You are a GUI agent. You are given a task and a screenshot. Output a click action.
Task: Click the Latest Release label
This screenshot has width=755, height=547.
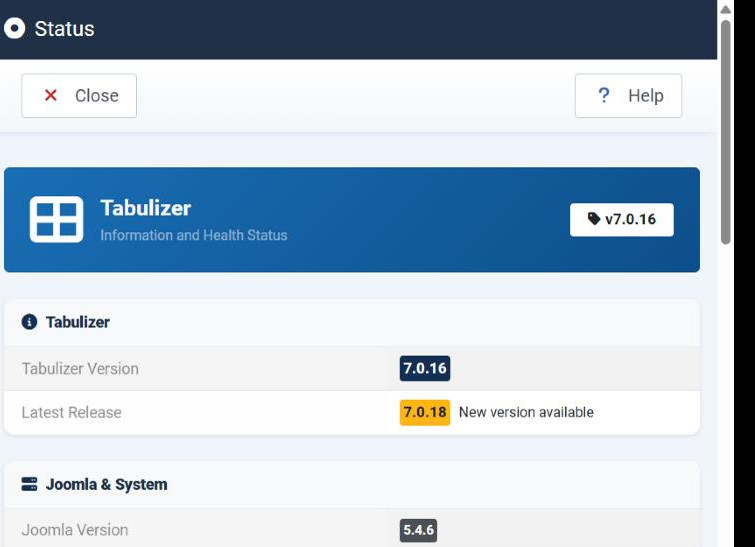(x=71, y=412)
